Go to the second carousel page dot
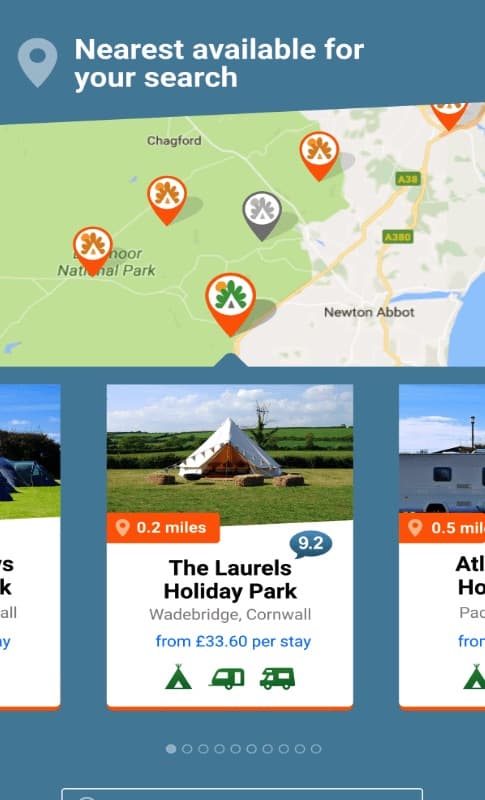Viewport: 485px width, 800px height. pyautogui.click(x=187, y=748)
